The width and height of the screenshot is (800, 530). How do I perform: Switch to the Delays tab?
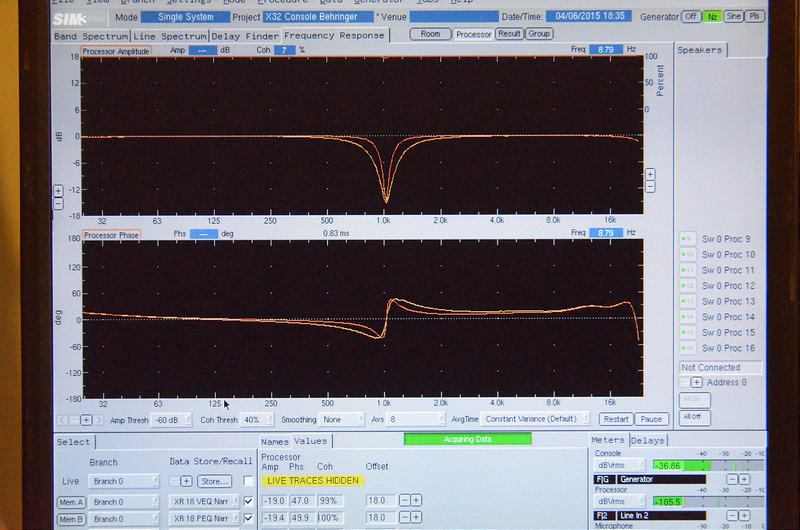point(647,440)
